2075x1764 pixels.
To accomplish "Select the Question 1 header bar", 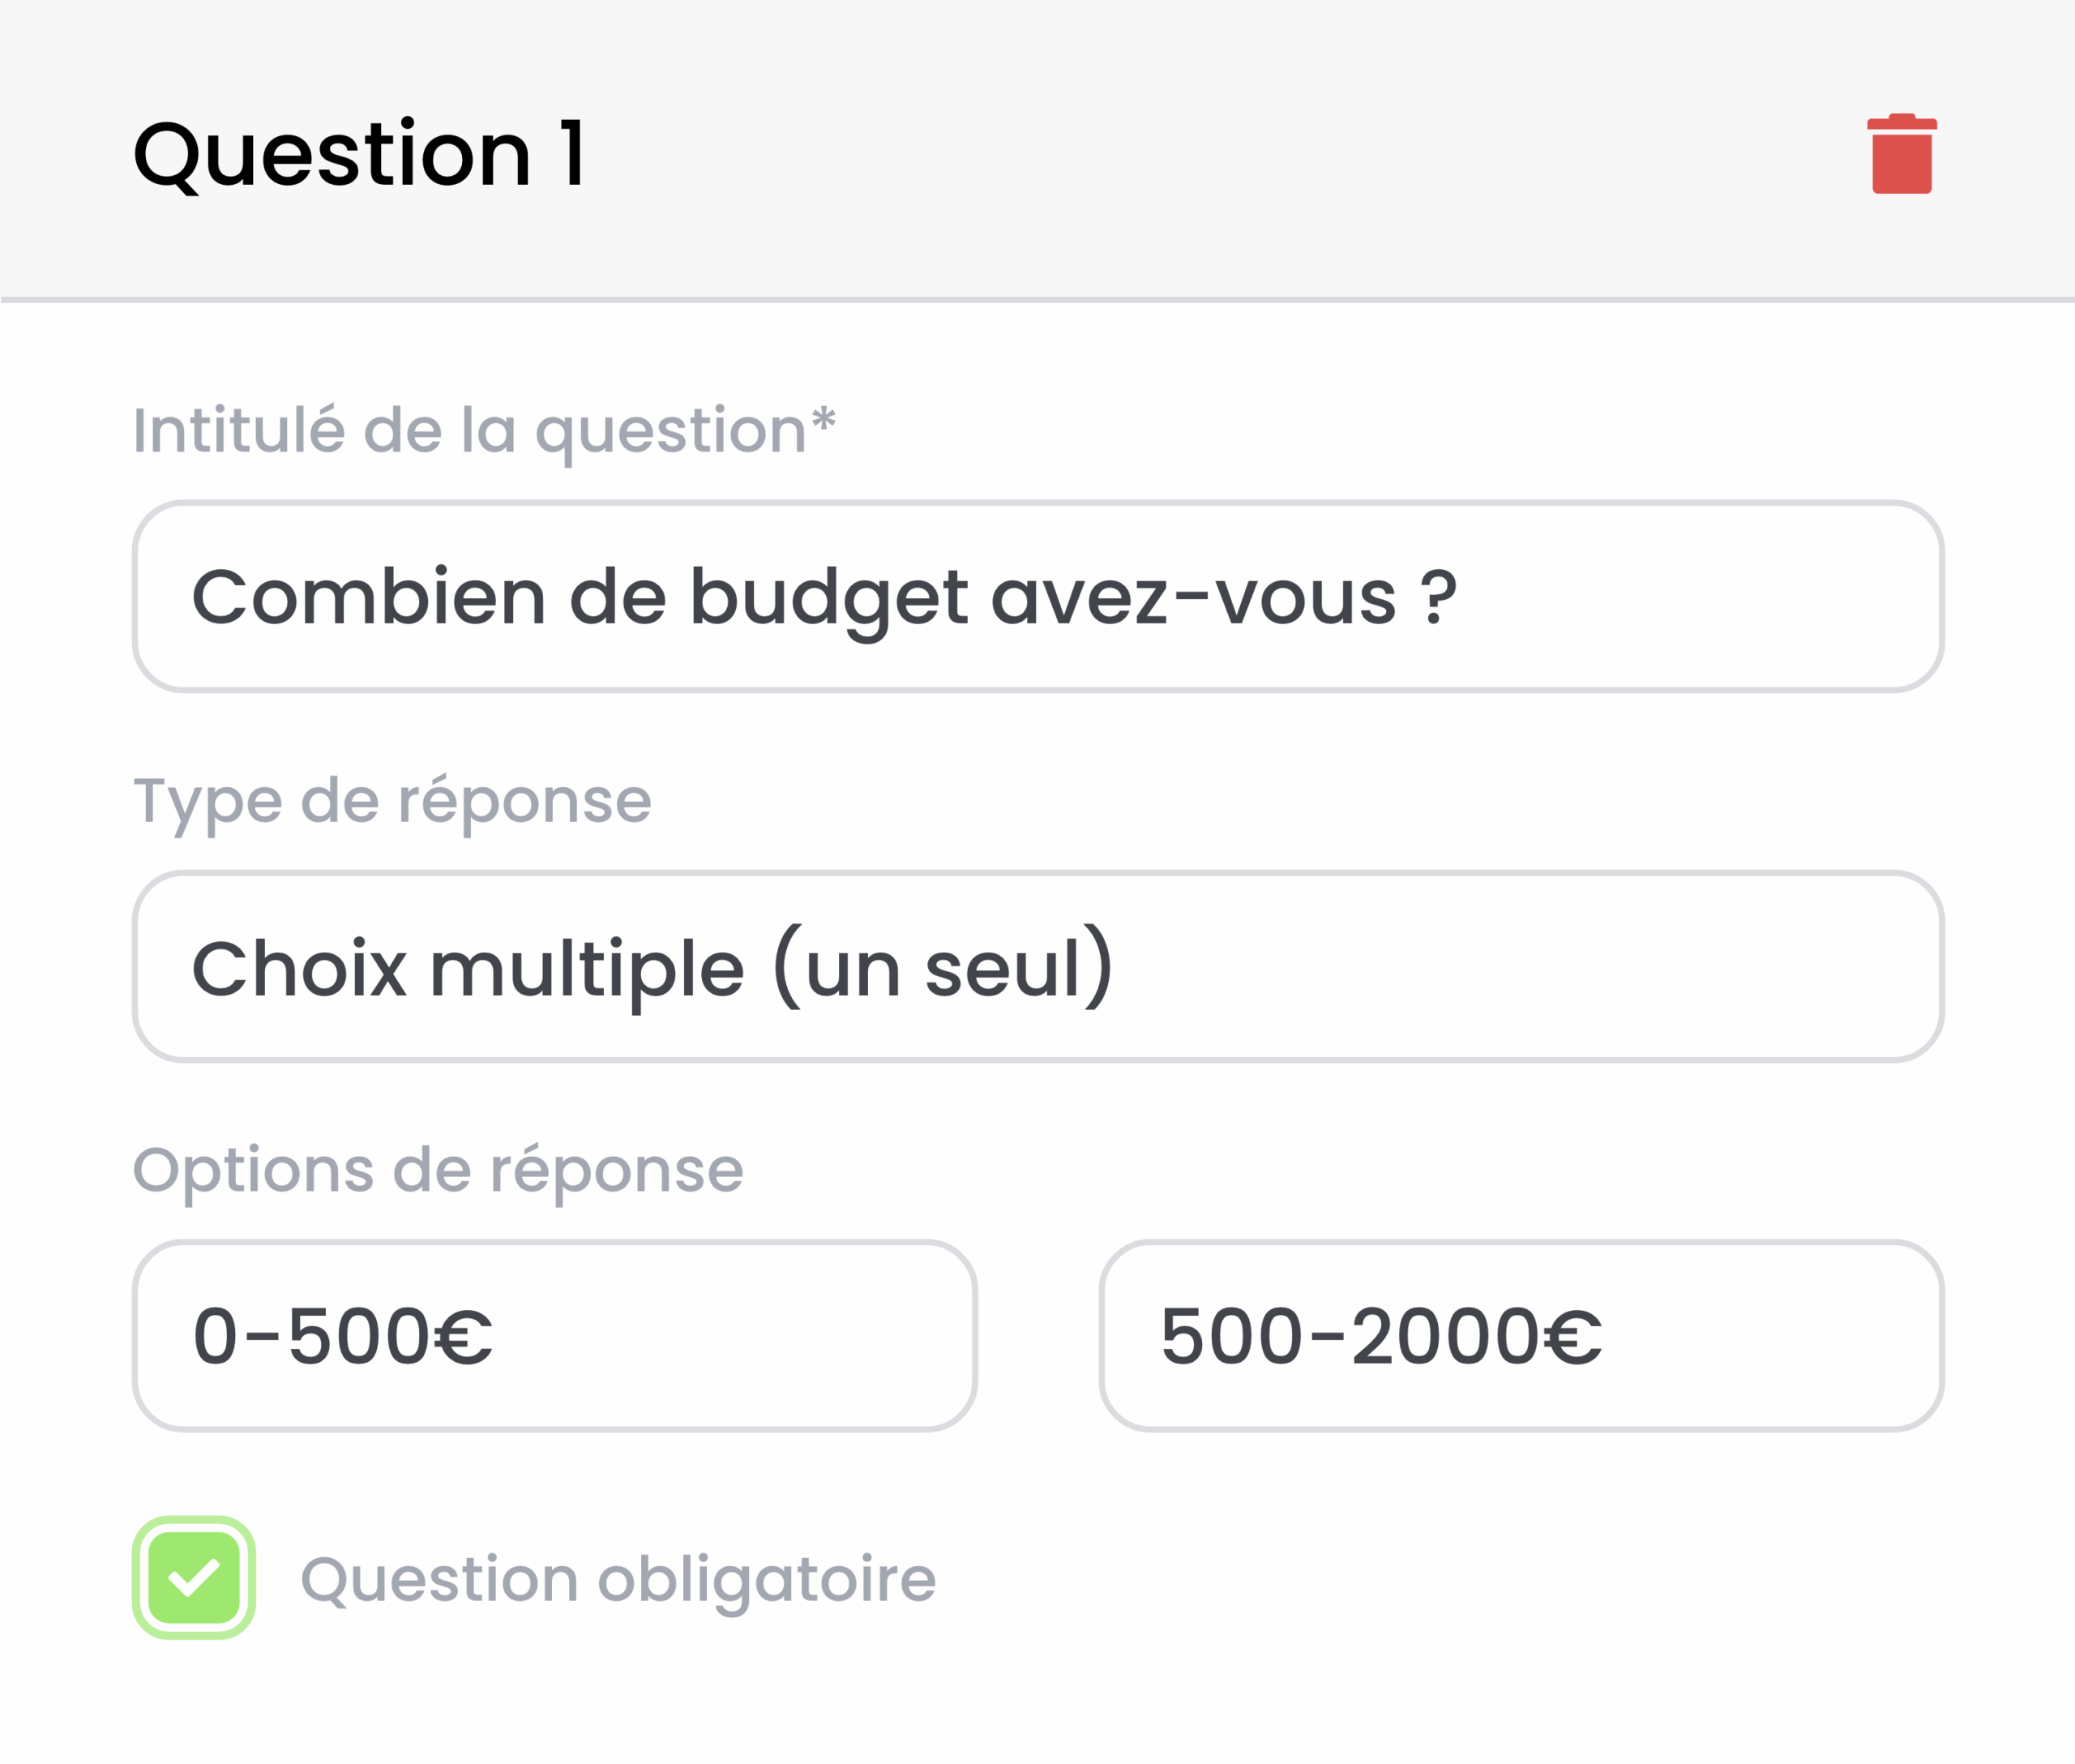I will (1037, 150).
